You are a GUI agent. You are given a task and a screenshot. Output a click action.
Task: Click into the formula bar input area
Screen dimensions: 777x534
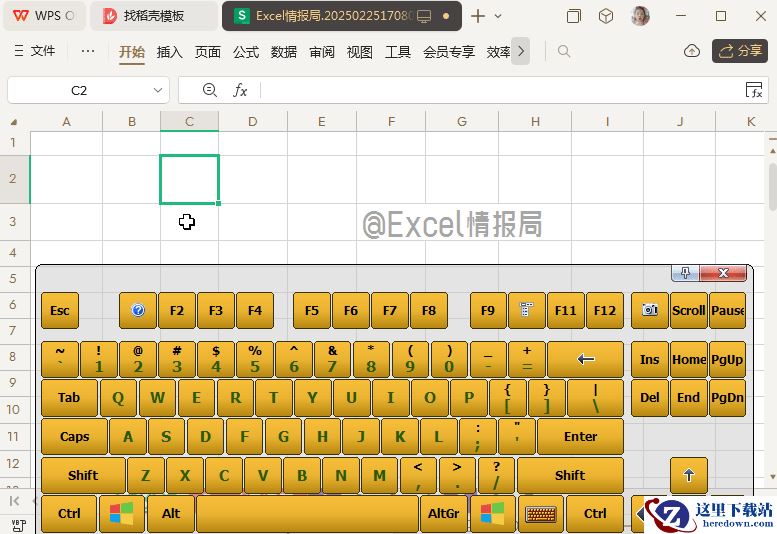point(500,90)
